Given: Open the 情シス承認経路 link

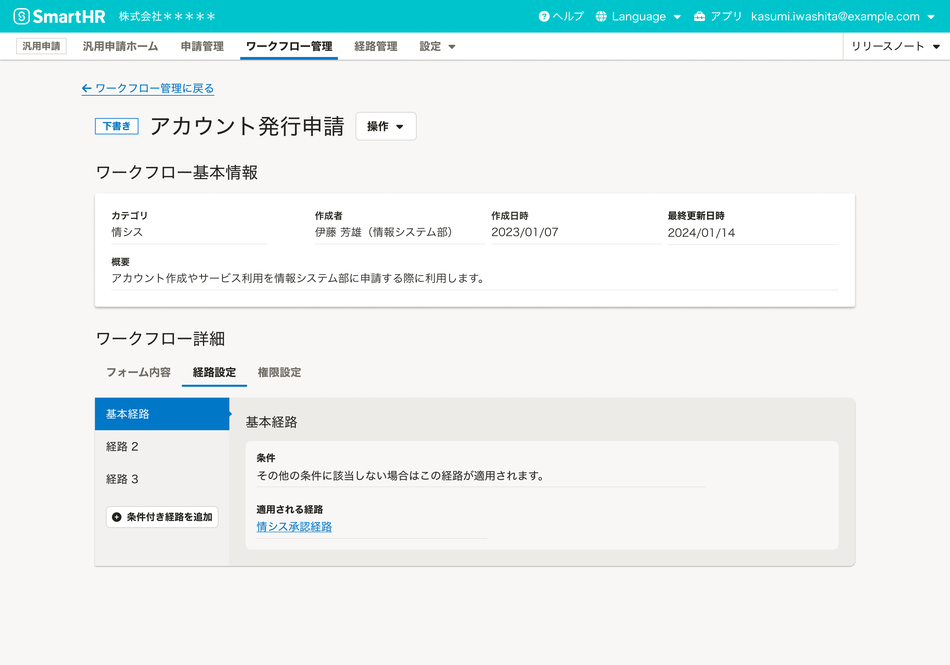Looking at the screenshot, I should point(294,527).
